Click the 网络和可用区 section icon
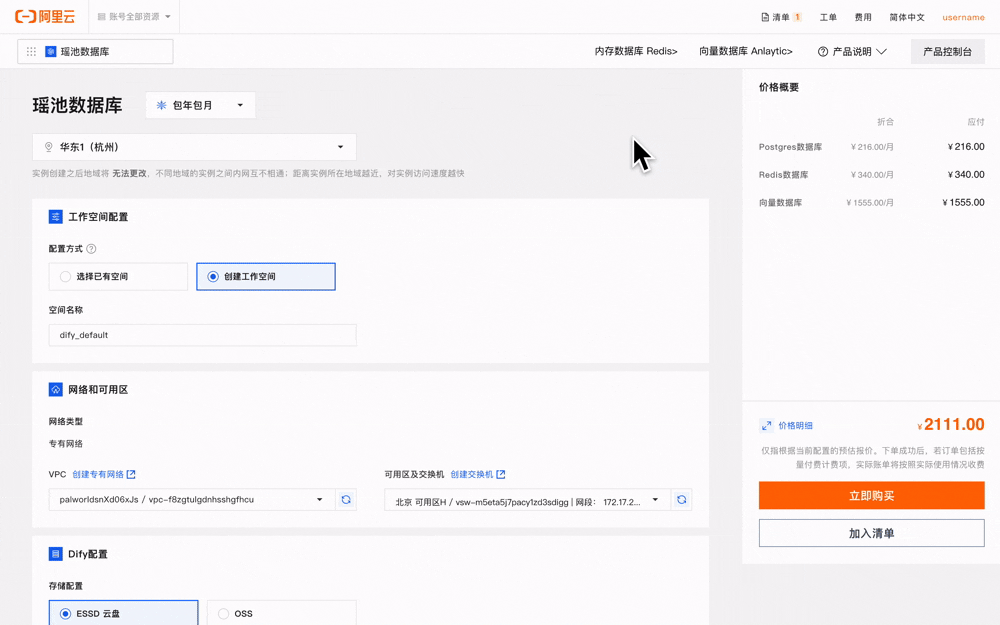The image size is (1000, 625). [55, 389]
